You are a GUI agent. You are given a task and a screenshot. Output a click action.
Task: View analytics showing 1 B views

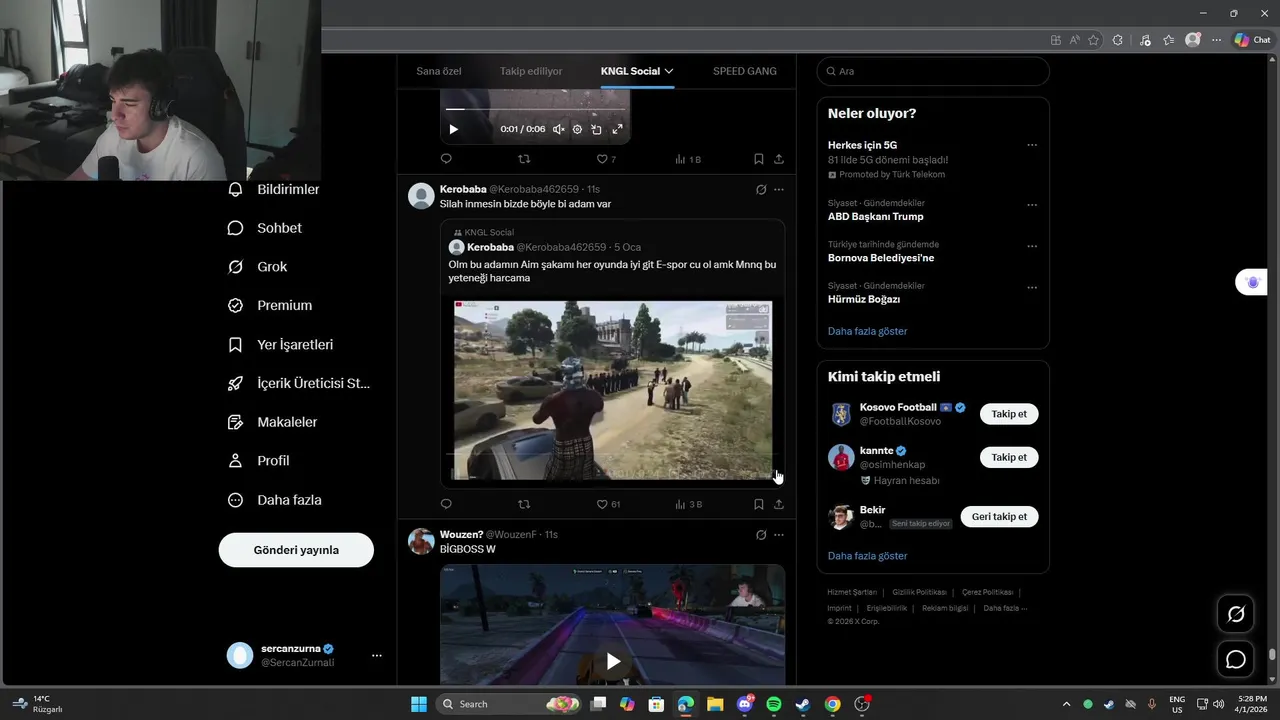coord(688,159)
